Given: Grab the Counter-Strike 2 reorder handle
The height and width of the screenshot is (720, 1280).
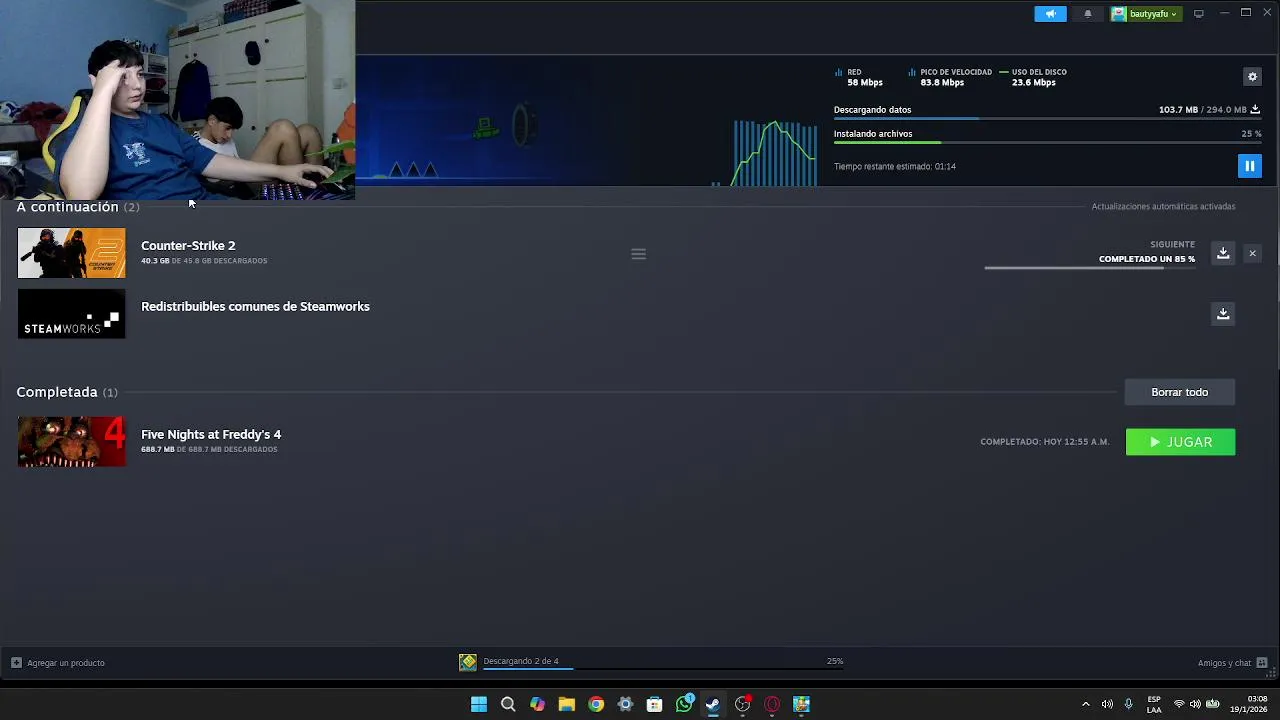Looking at the screenshot, I should (x=639, y=254).
